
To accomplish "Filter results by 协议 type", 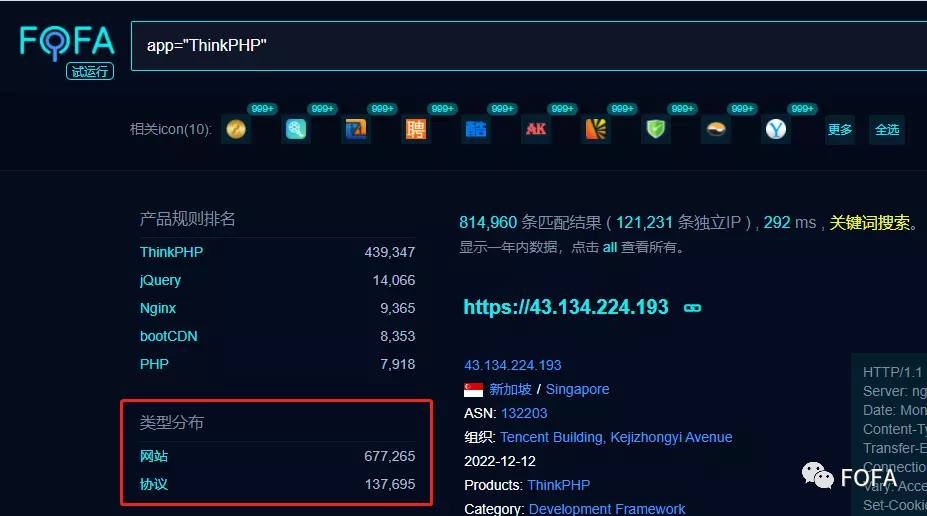I will 154,484.
